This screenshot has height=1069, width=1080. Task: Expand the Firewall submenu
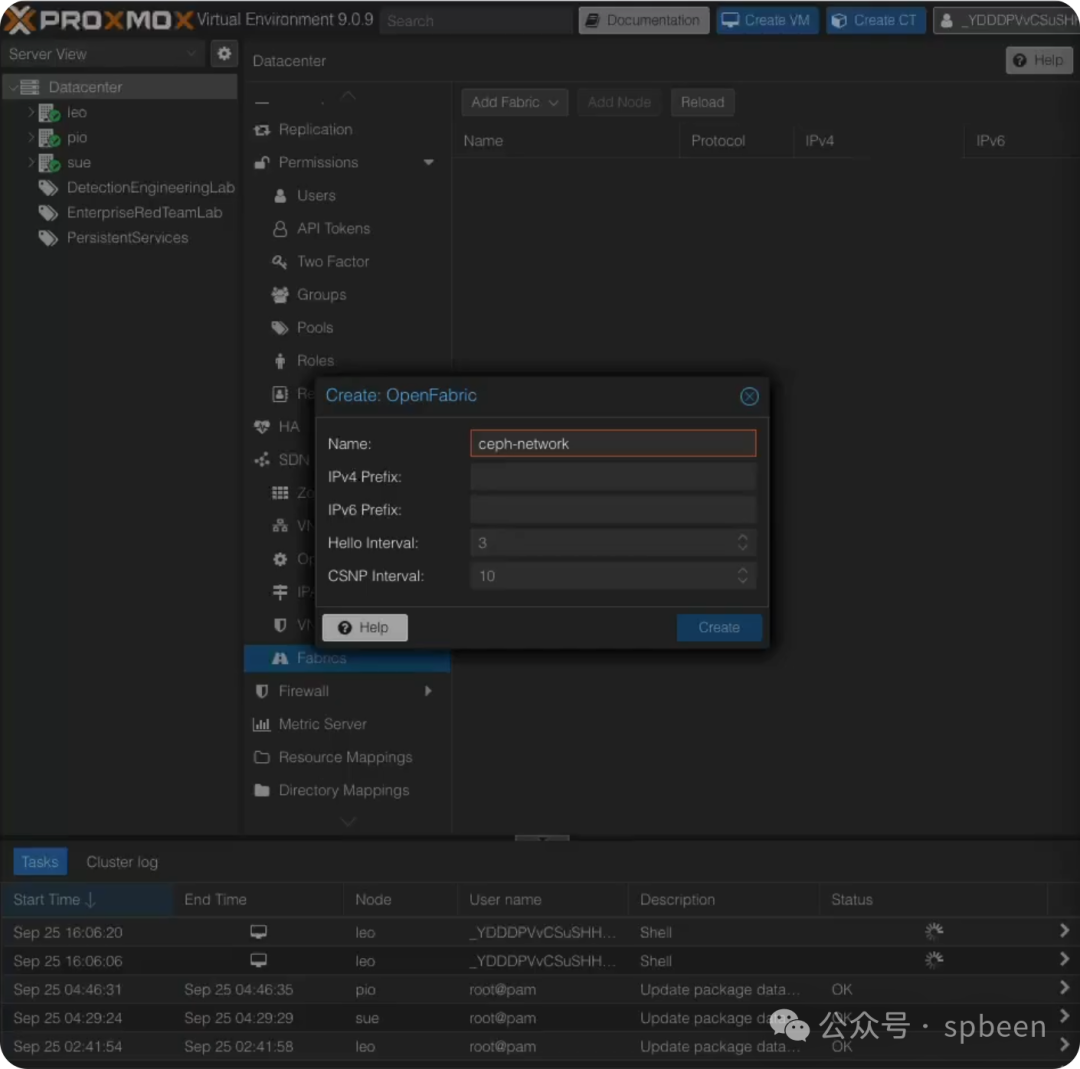[428, 691]
